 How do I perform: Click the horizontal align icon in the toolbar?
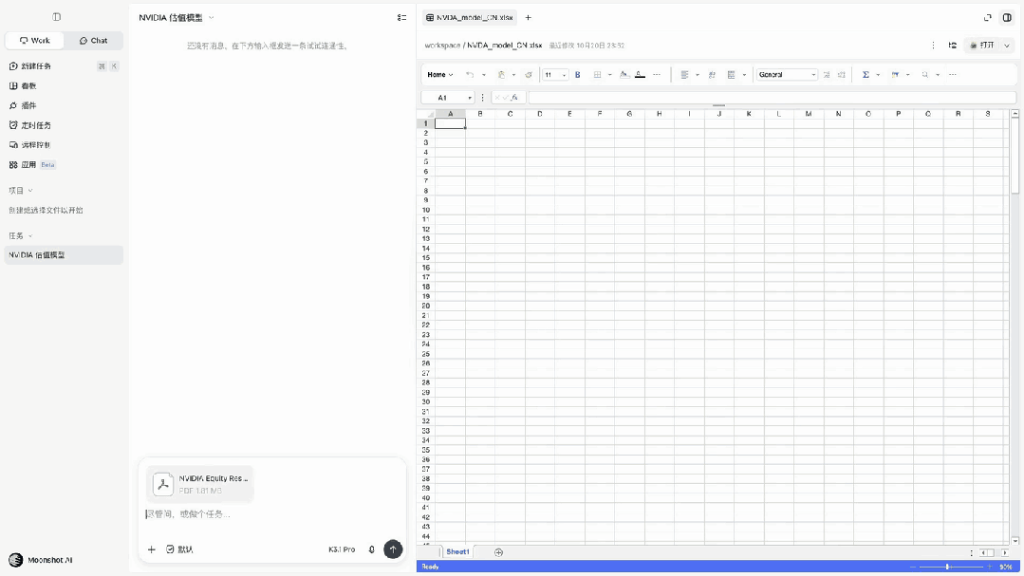point(684,75)
